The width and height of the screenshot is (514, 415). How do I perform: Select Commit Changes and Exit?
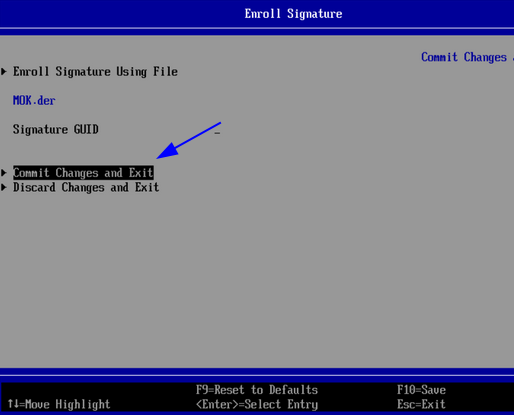[83, 173]
